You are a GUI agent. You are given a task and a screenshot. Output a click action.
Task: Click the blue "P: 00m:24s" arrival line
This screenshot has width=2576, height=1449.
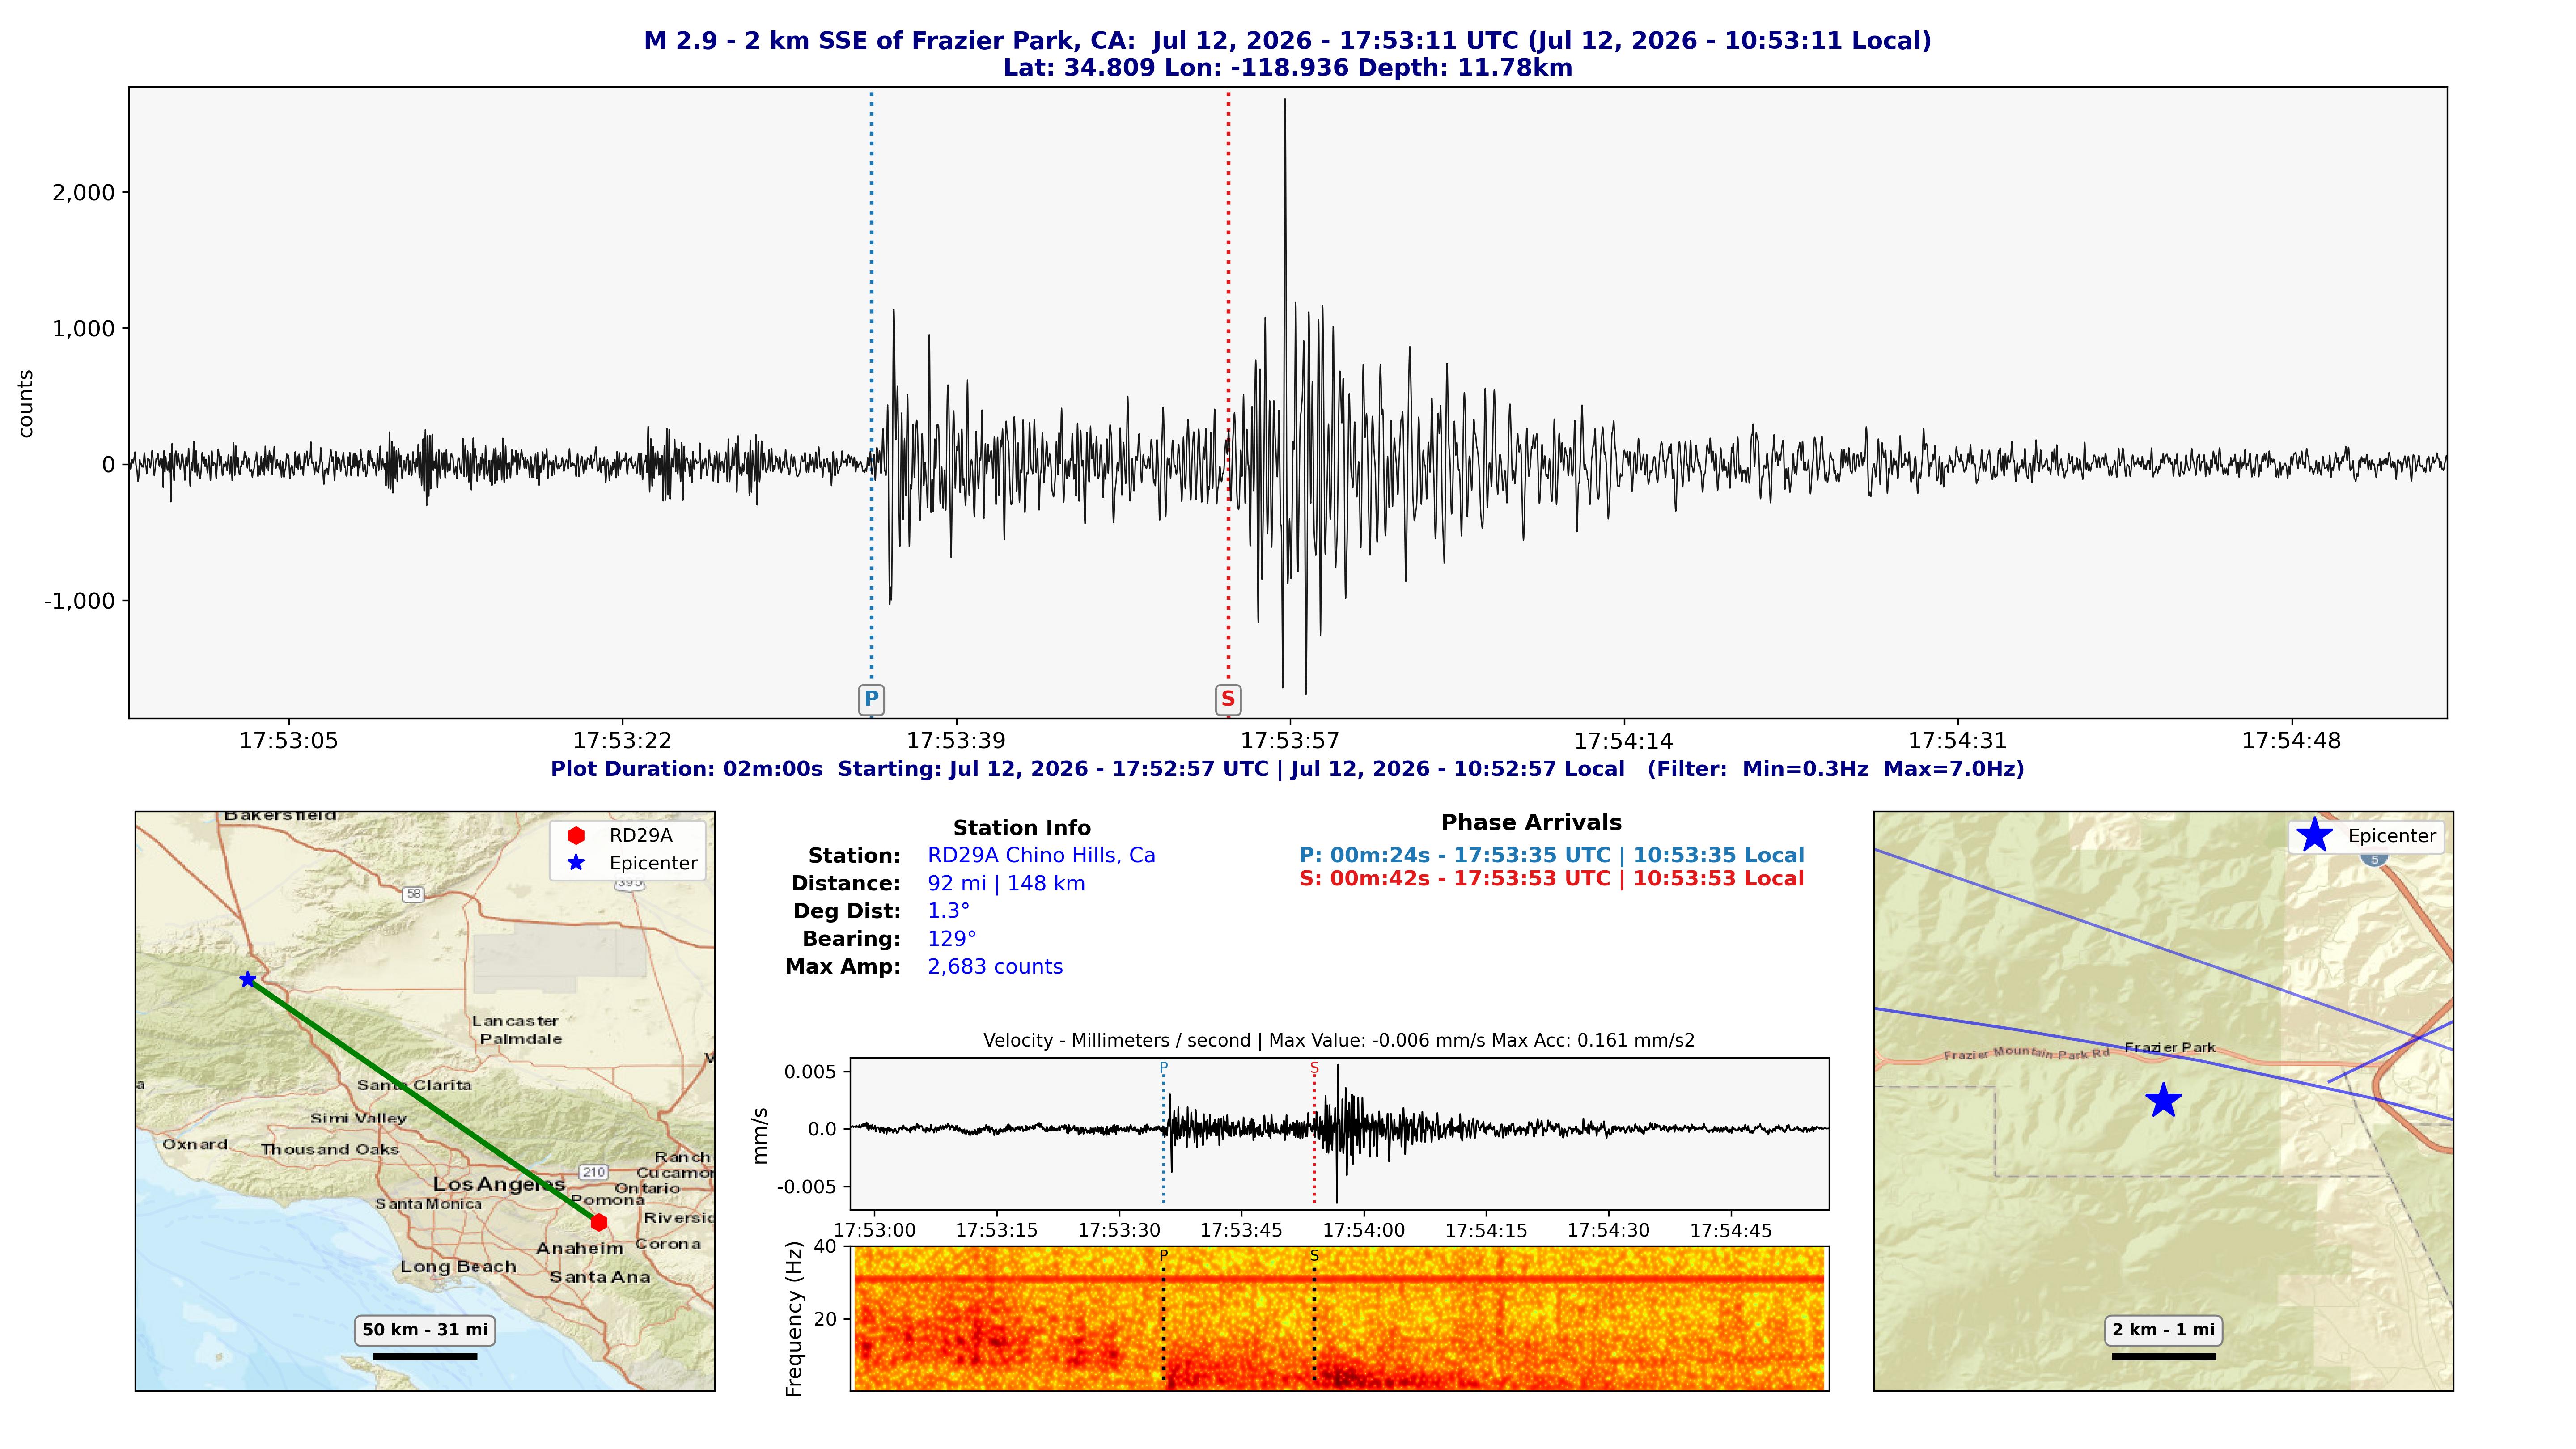tap(1552, 856)
